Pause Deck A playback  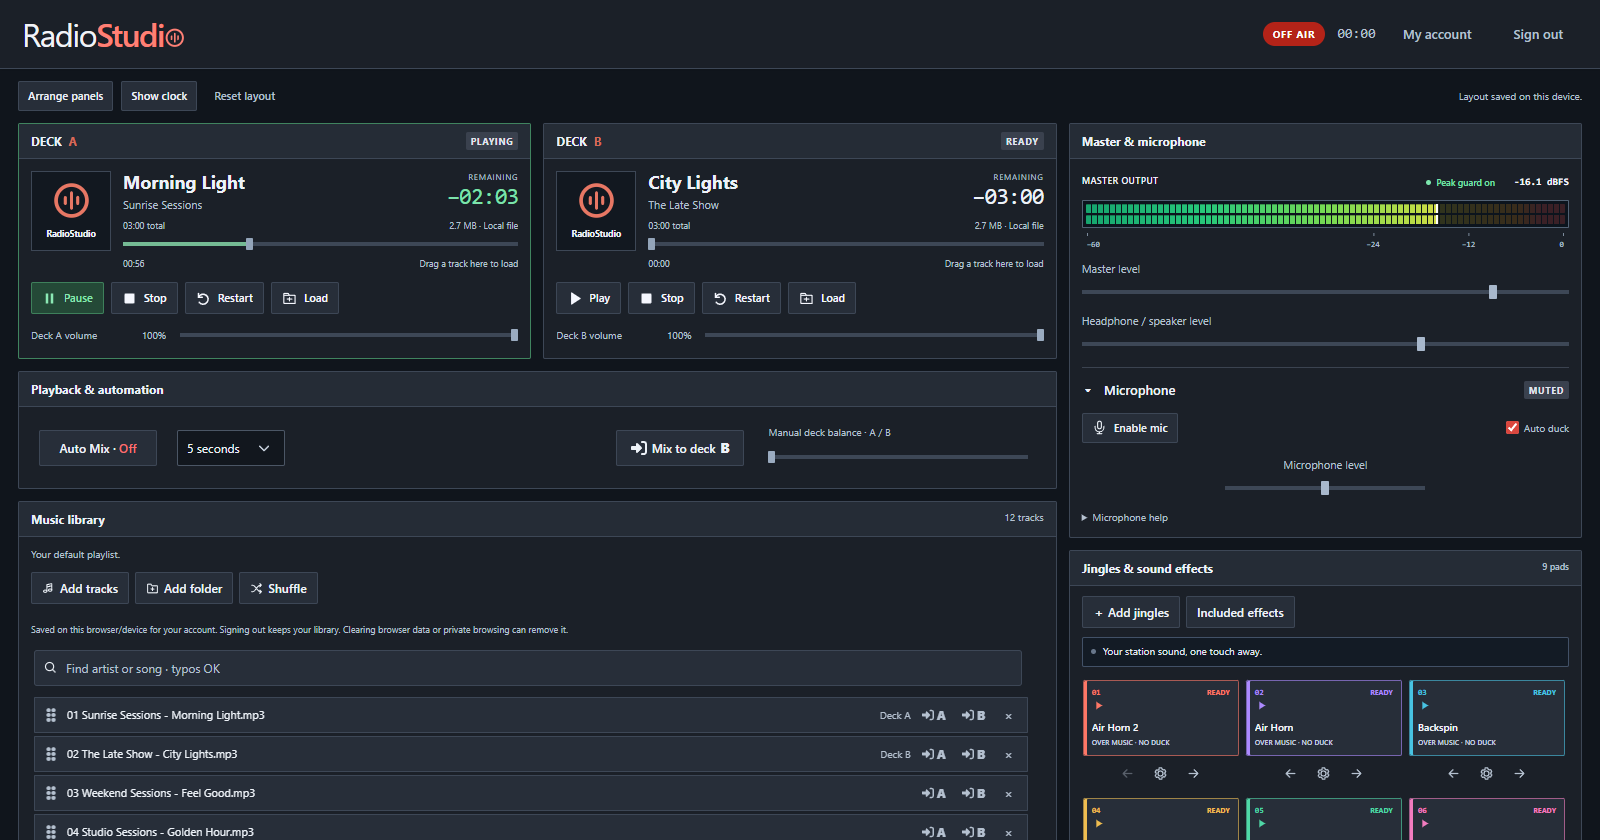coord(67,298)
